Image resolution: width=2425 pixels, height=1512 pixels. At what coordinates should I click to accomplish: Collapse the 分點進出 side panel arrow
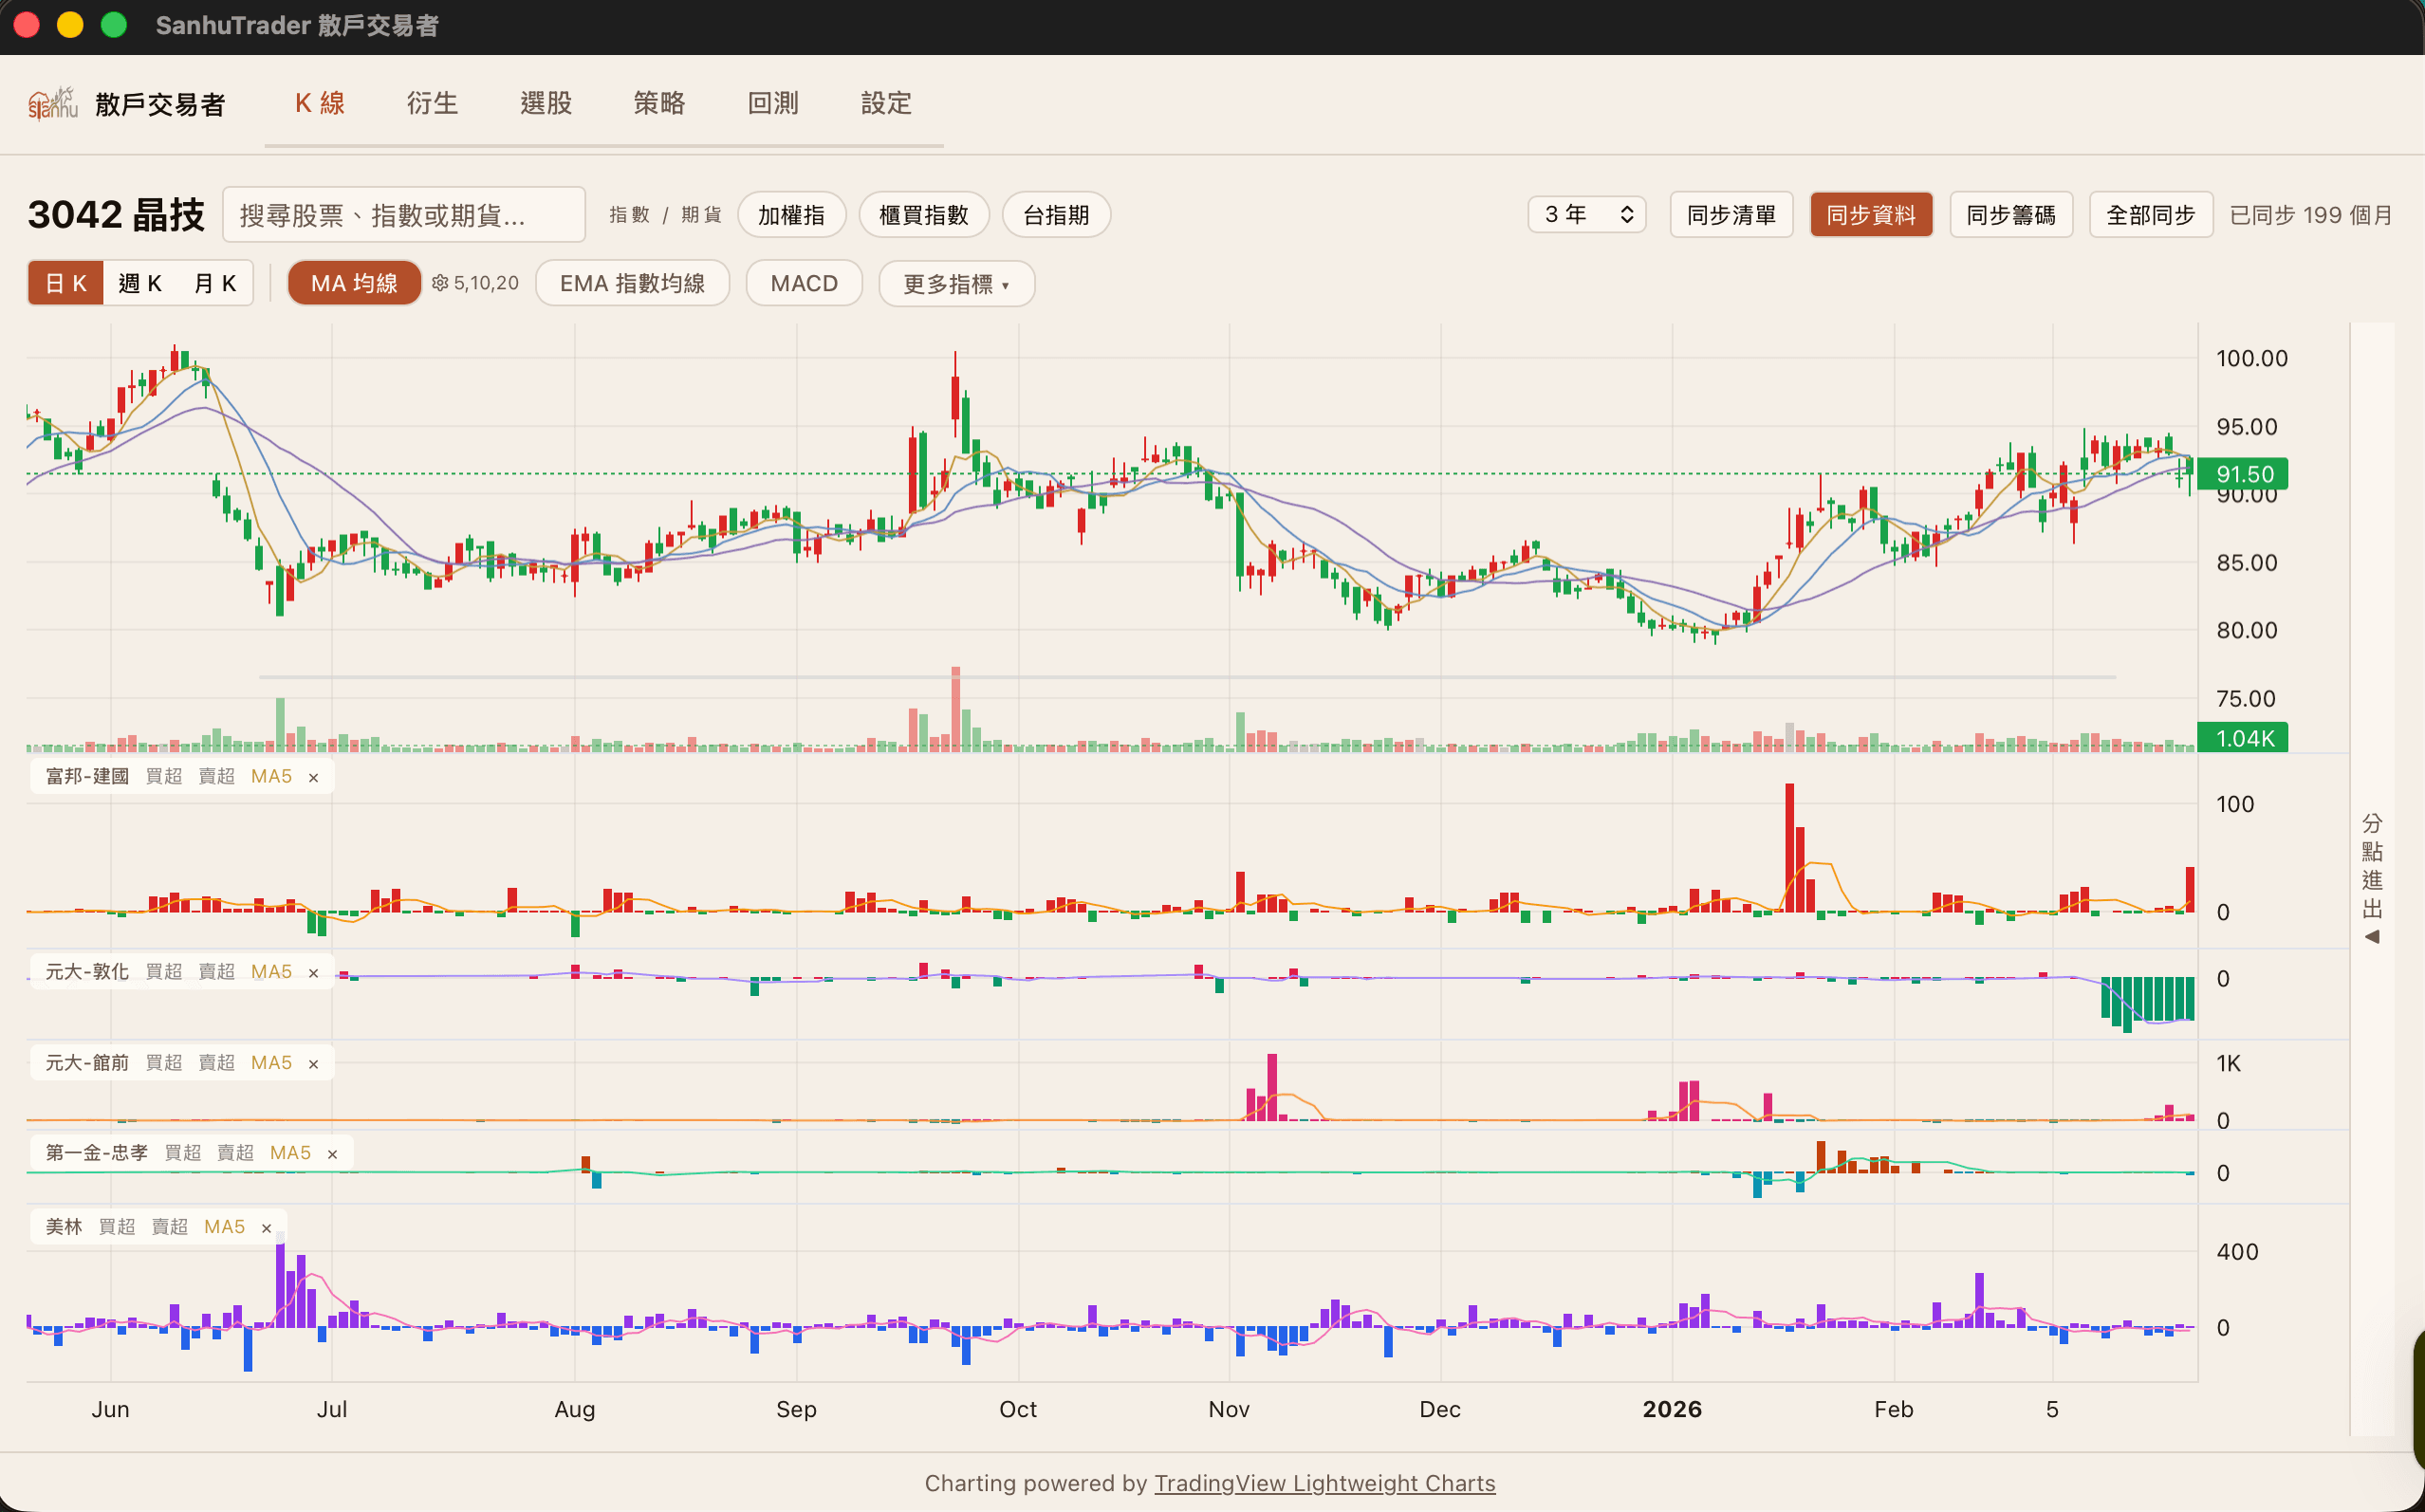click(x=2372, y=937)
